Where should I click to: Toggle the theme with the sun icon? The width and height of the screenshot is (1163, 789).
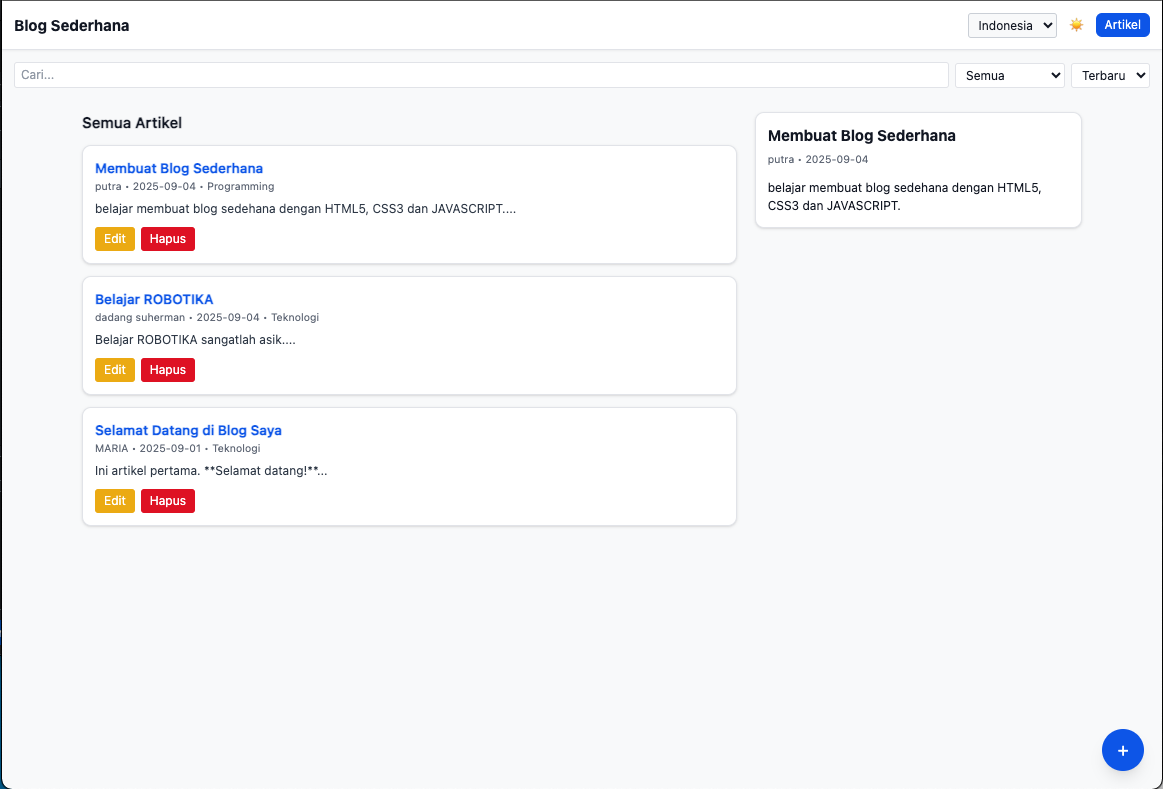[1076, 25]
